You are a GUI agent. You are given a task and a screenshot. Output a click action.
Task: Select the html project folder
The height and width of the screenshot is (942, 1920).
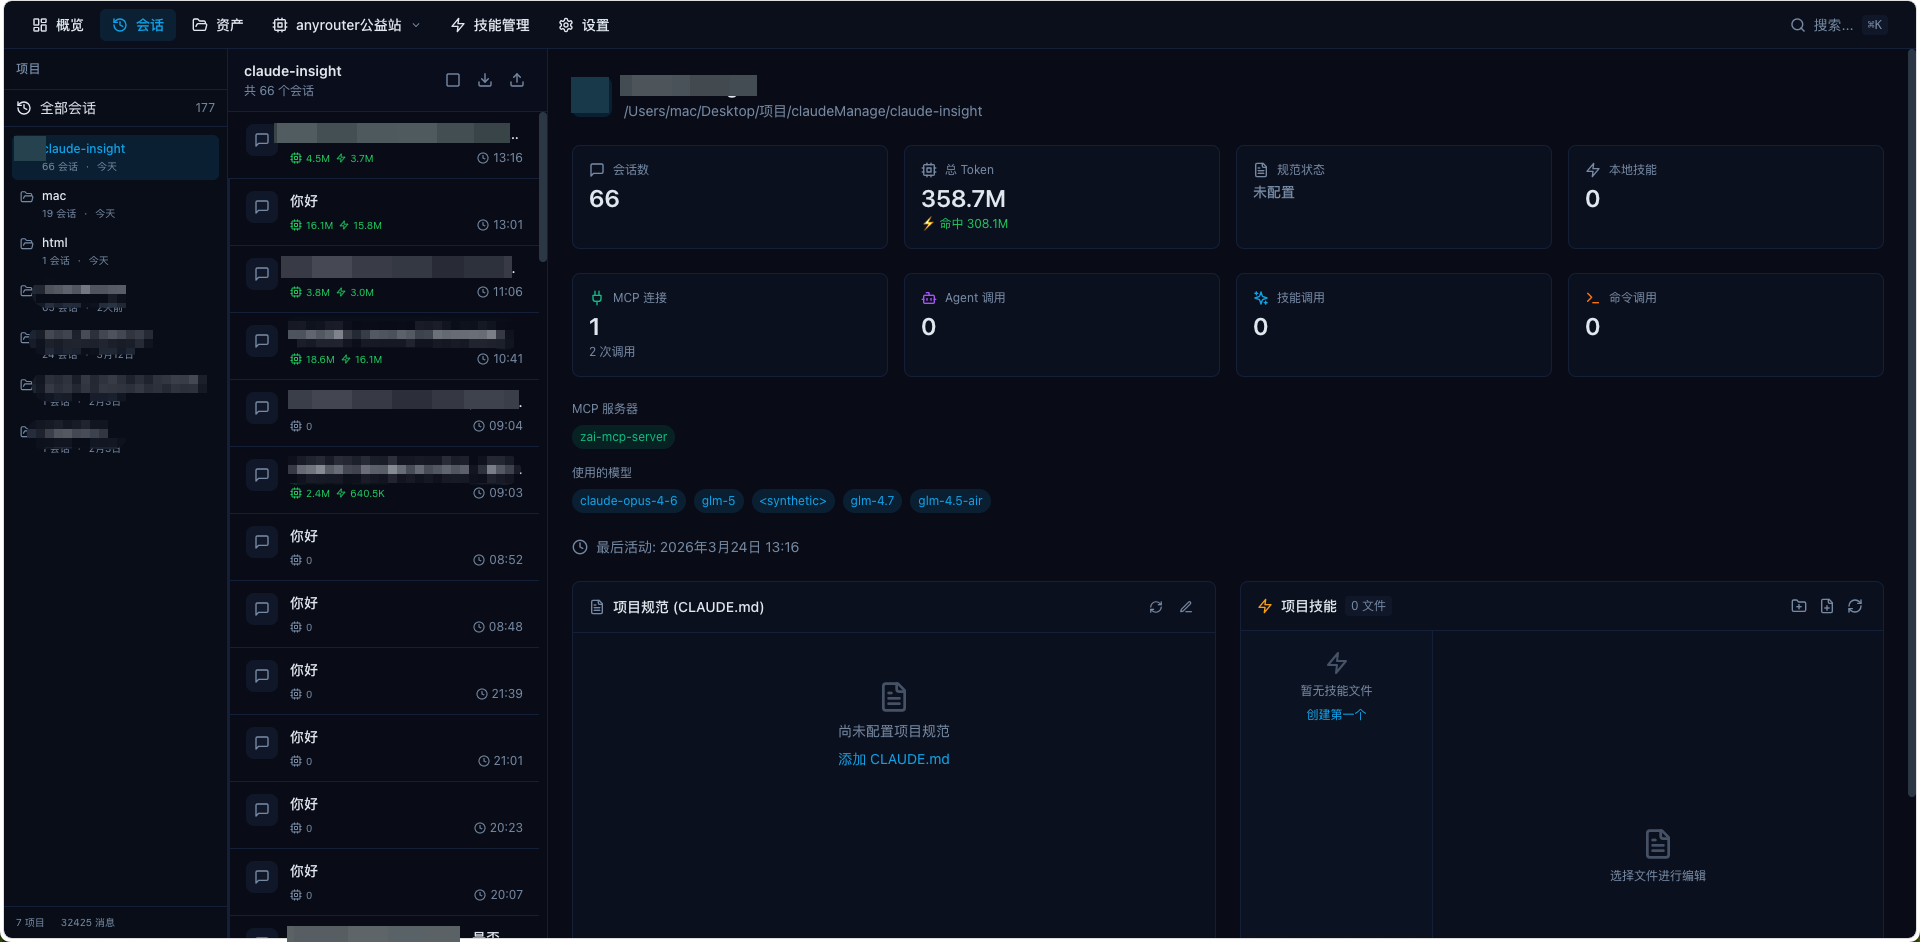pos(116,251)
